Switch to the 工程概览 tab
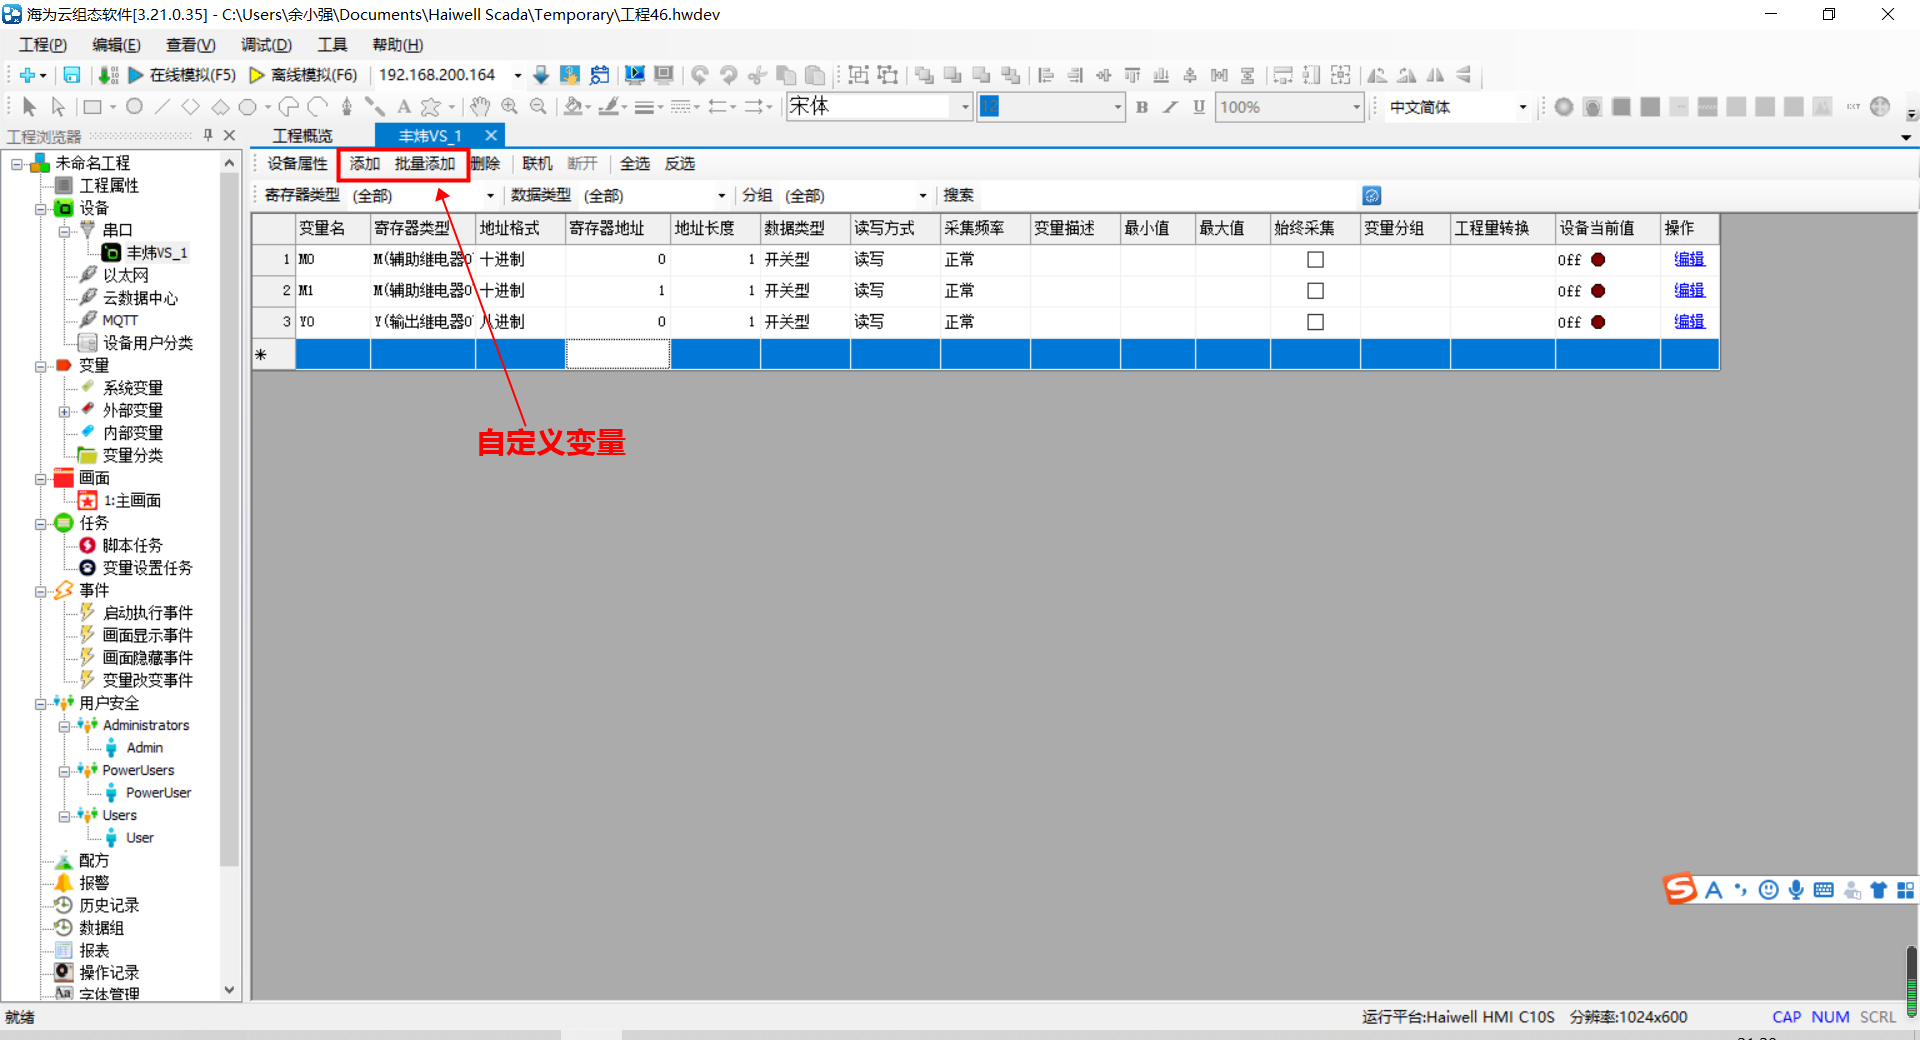The image size is (1920, 1040). (x=303, y=136)
